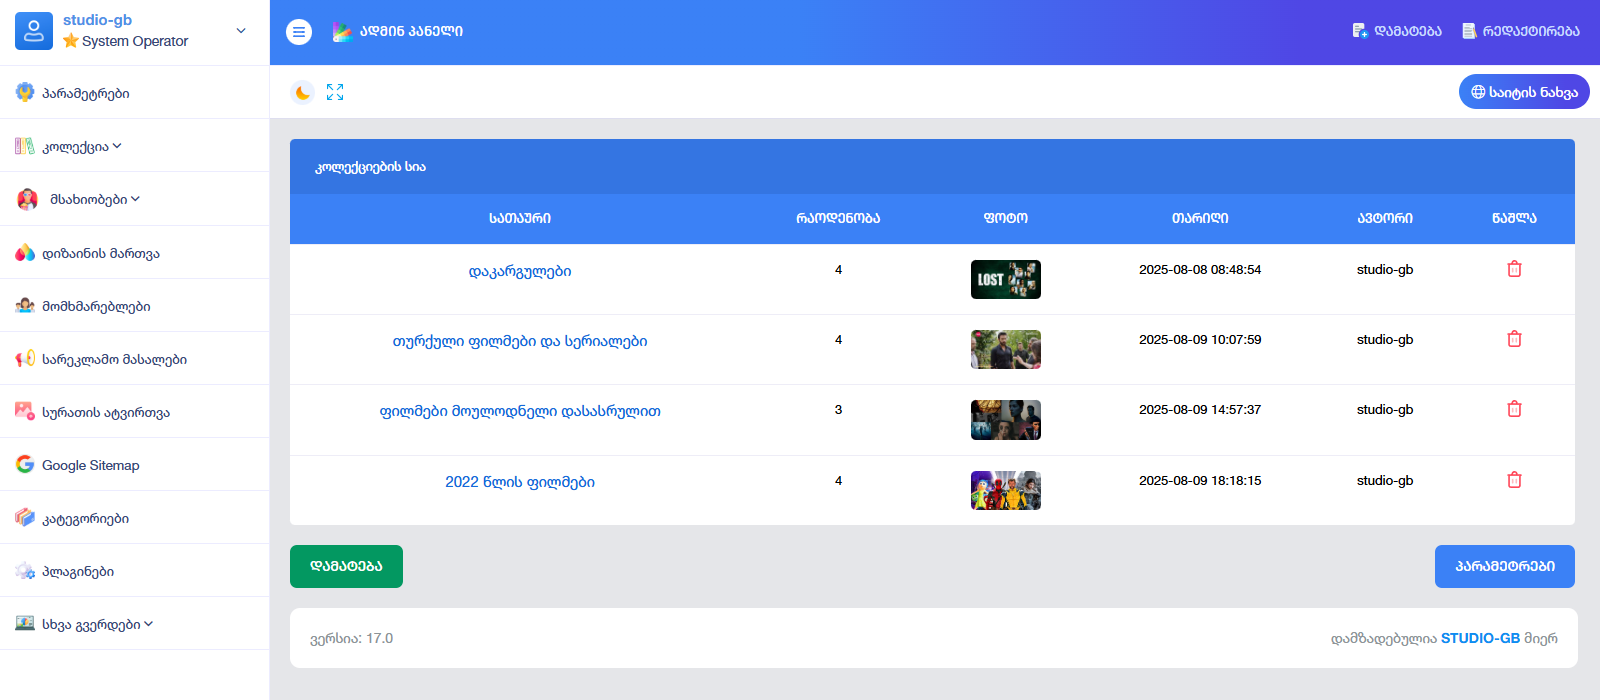The width and height of the screenshot is (1600, 700).
Task: Click trash icon for თურქული ფილმები row
Action: (1514, 339)
